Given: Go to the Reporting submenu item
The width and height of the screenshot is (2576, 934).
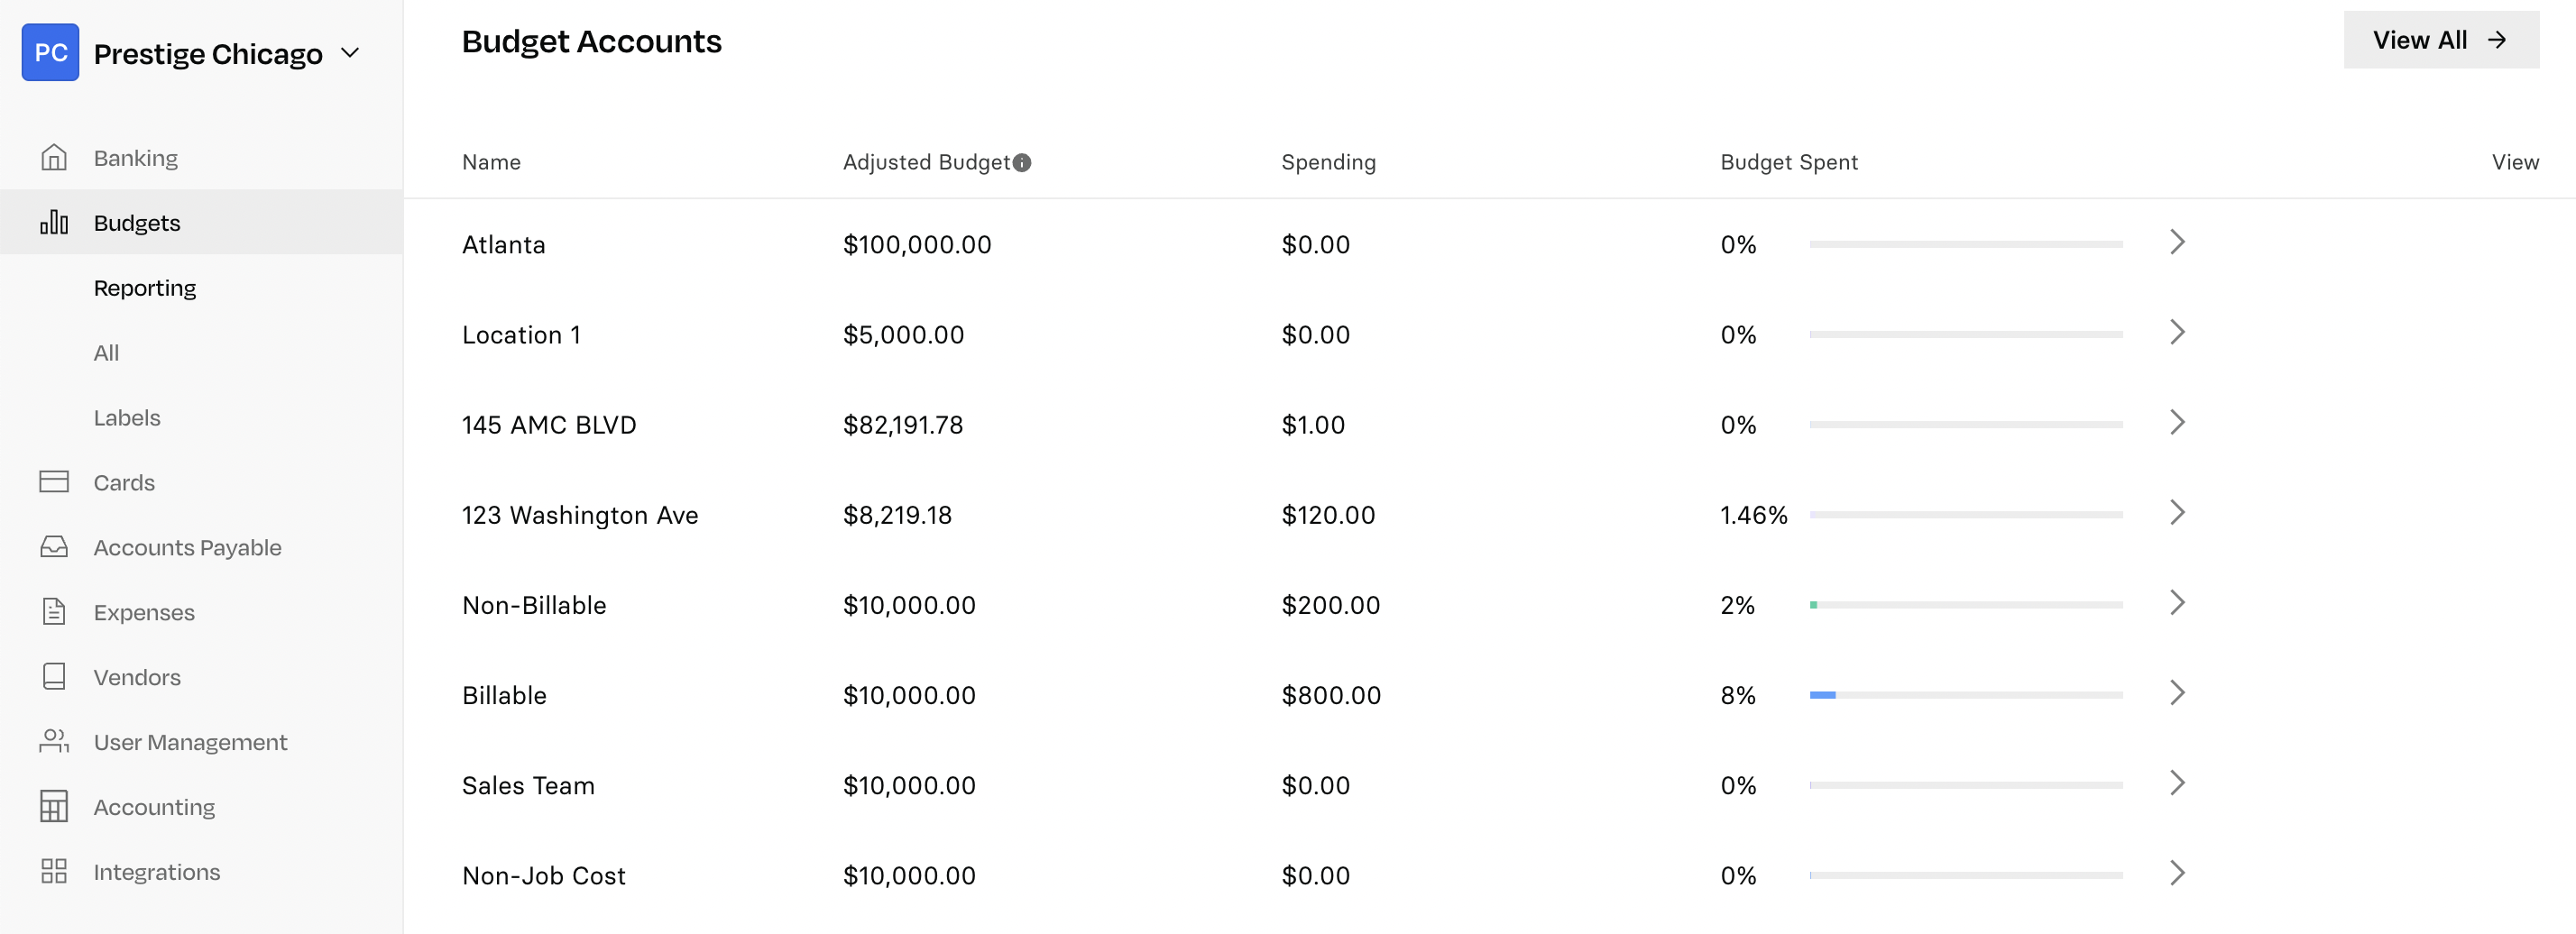Looking at the screenshot, I should 145,288.
